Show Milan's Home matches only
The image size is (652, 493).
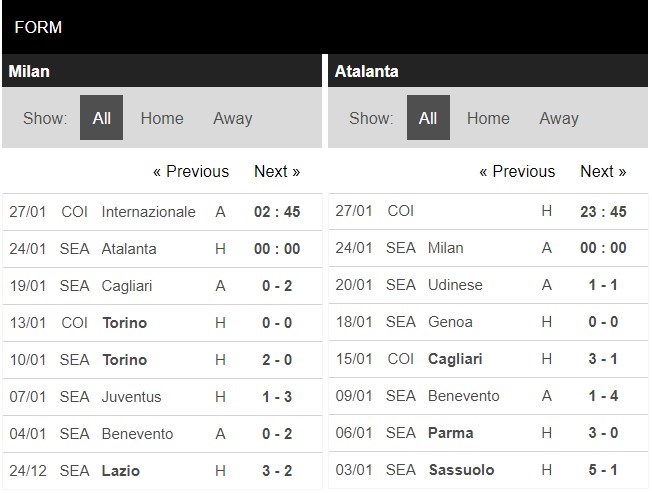click(x=162, y=118)
